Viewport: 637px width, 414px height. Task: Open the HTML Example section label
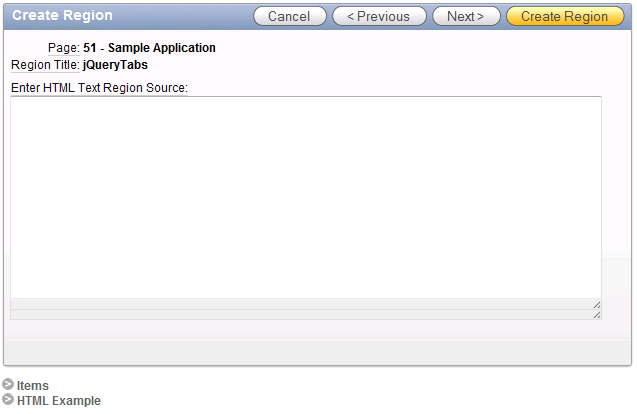[x=59, y=401]
